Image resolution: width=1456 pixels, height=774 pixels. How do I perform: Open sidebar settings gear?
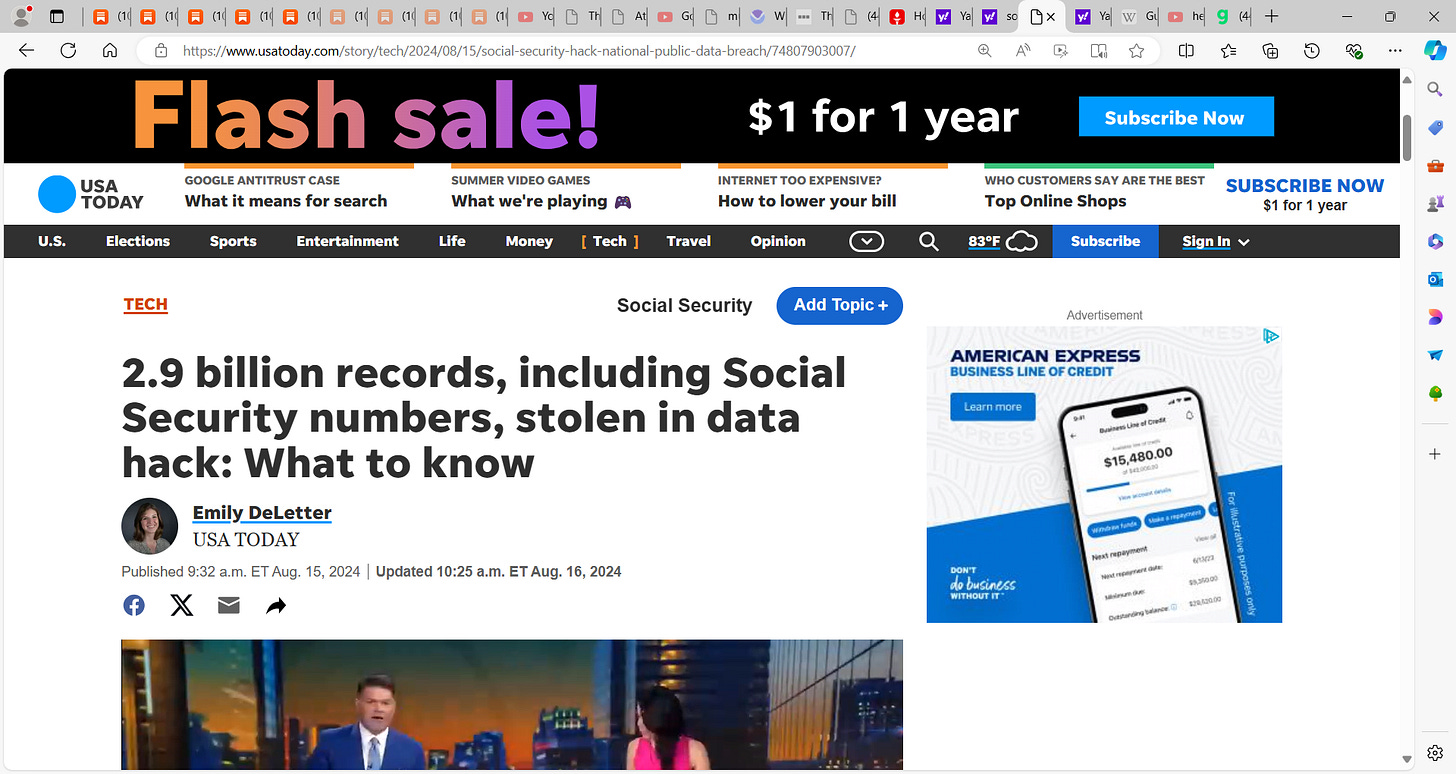click(1435, 754)
